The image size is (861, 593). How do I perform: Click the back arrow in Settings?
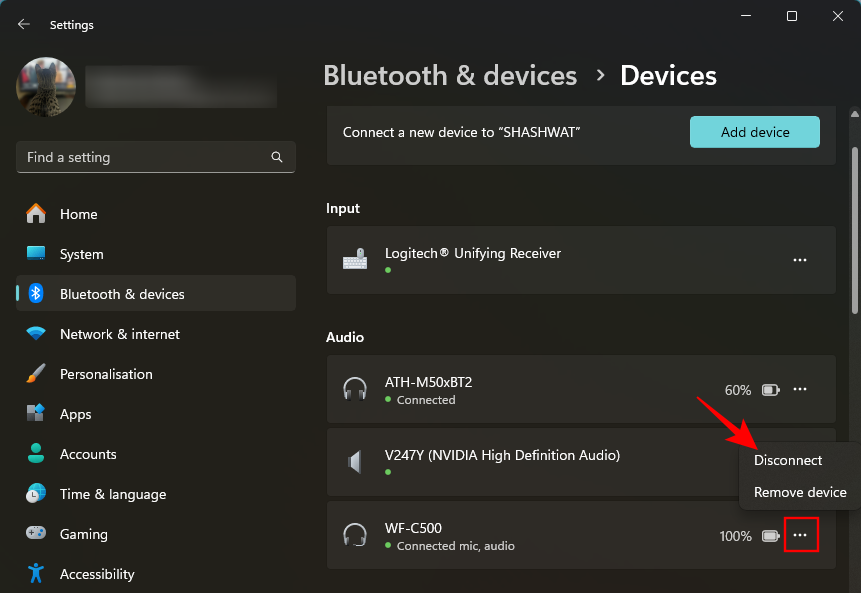click(24, 24)
